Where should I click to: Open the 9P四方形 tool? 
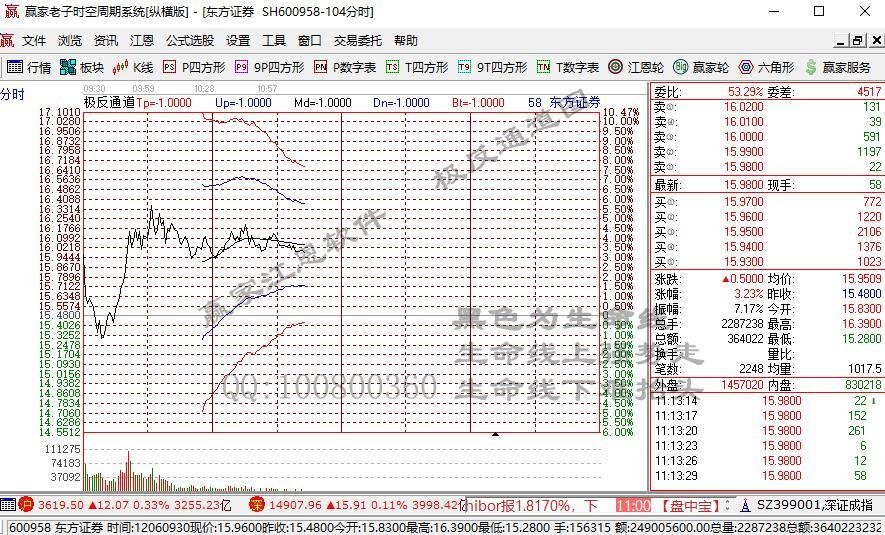point(270,68)
